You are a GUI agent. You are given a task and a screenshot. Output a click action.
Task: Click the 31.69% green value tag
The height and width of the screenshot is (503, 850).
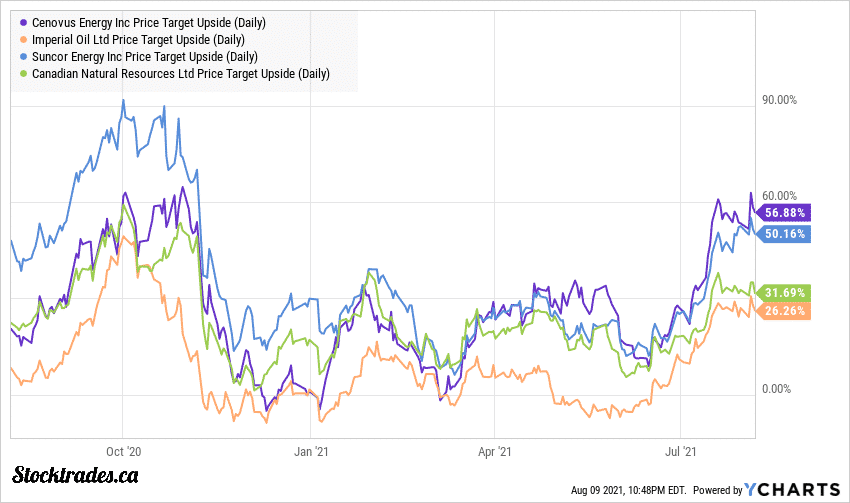(786, 292)
